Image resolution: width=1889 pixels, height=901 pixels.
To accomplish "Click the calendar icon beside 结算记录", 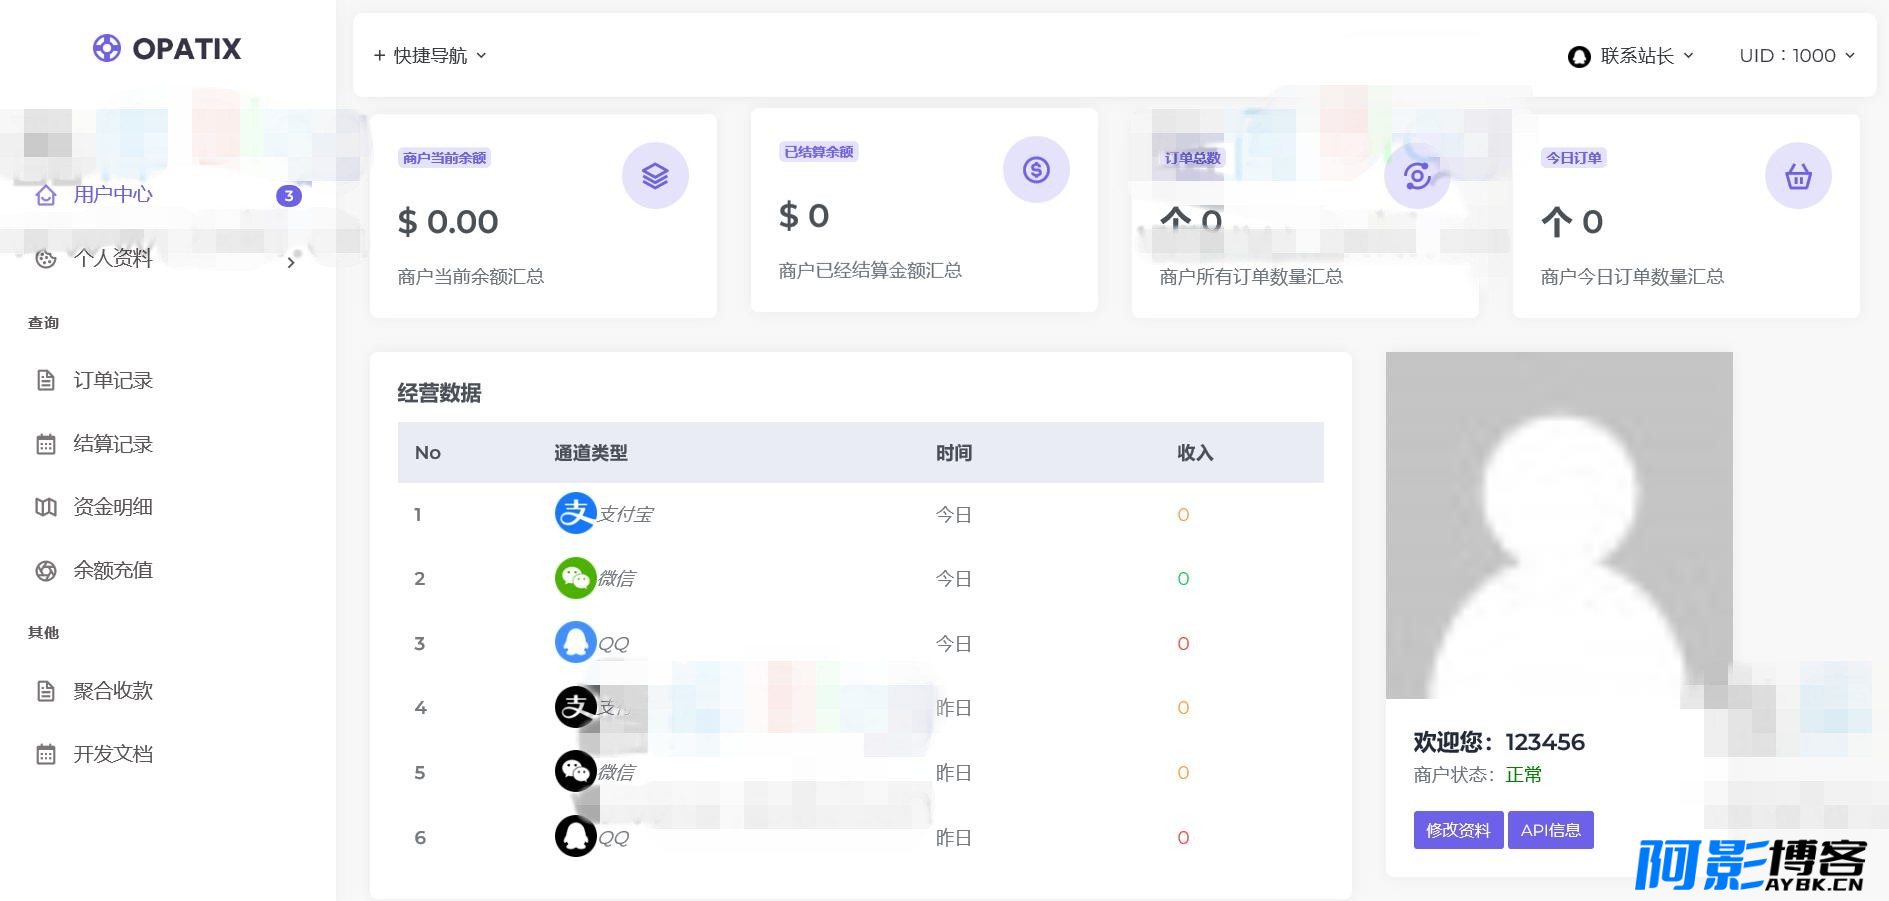I will tap(46, 444).
